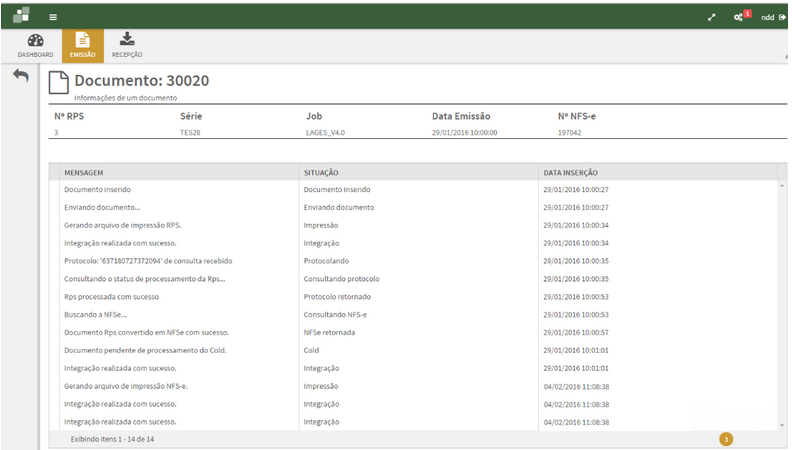Click scrollbar up arrow of message table
This screenshot has width=792, height=450.
pos(782,185)
